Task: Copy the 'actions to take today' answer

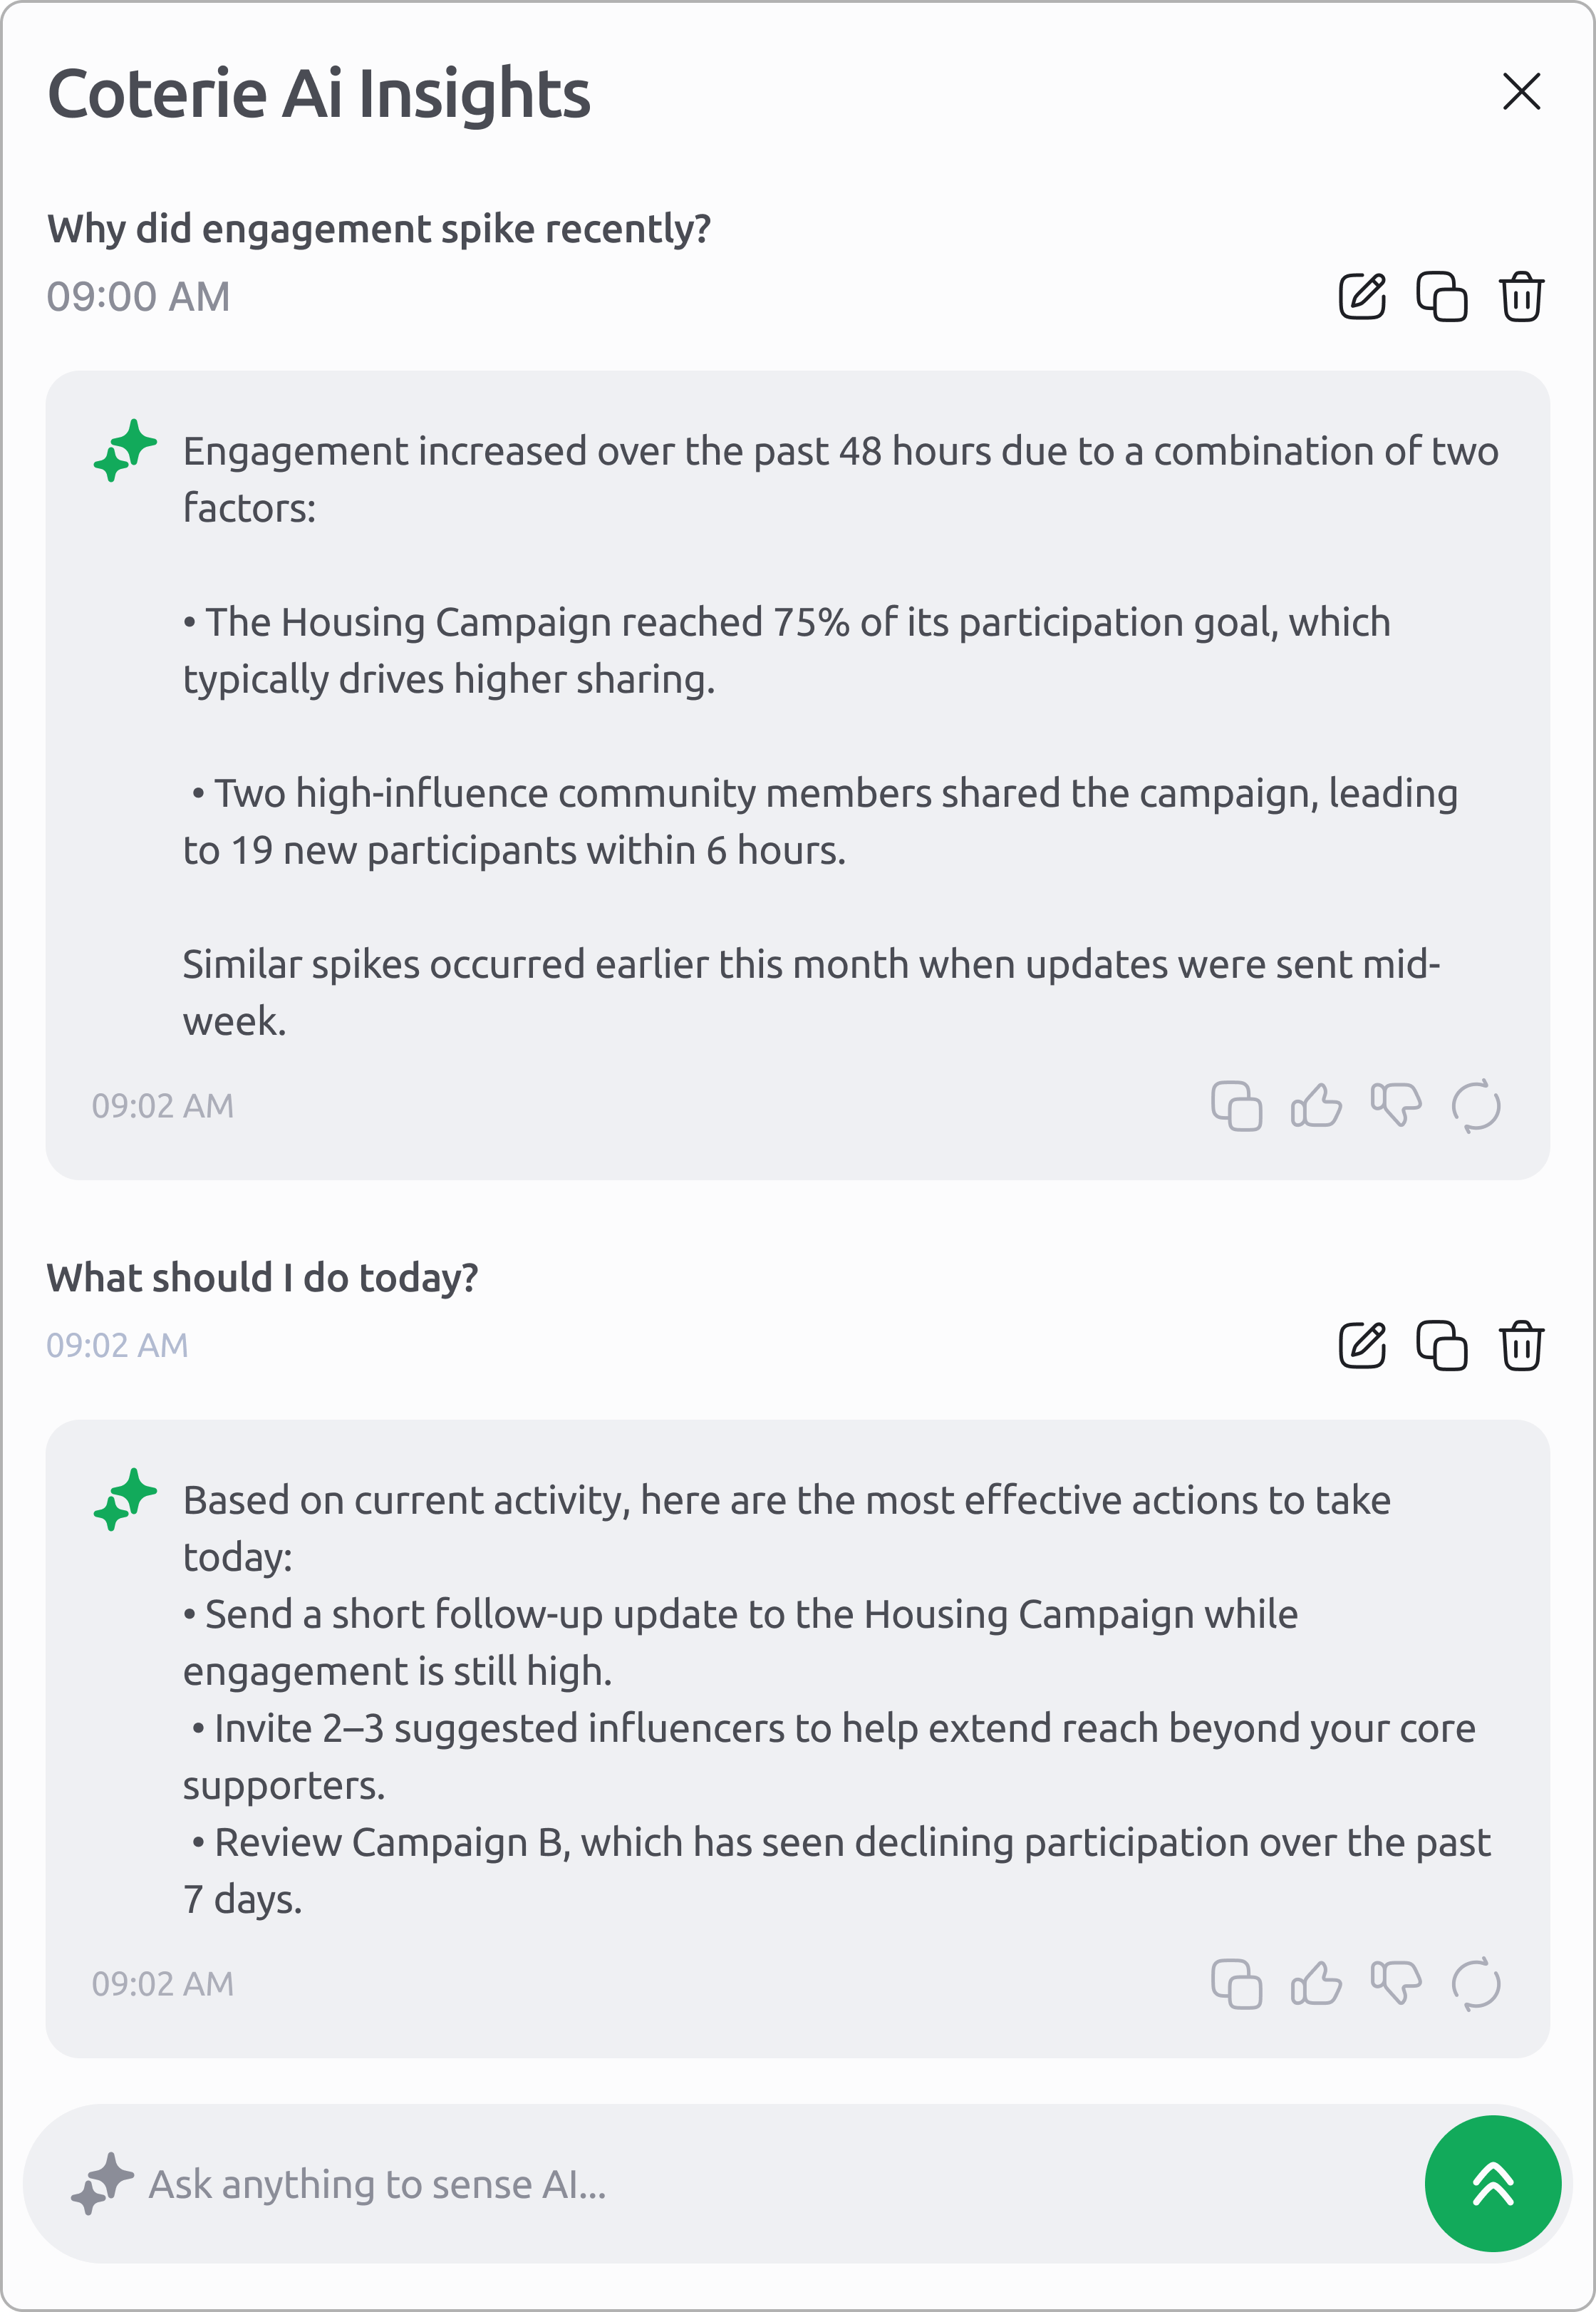Action: (1236, 1984)
